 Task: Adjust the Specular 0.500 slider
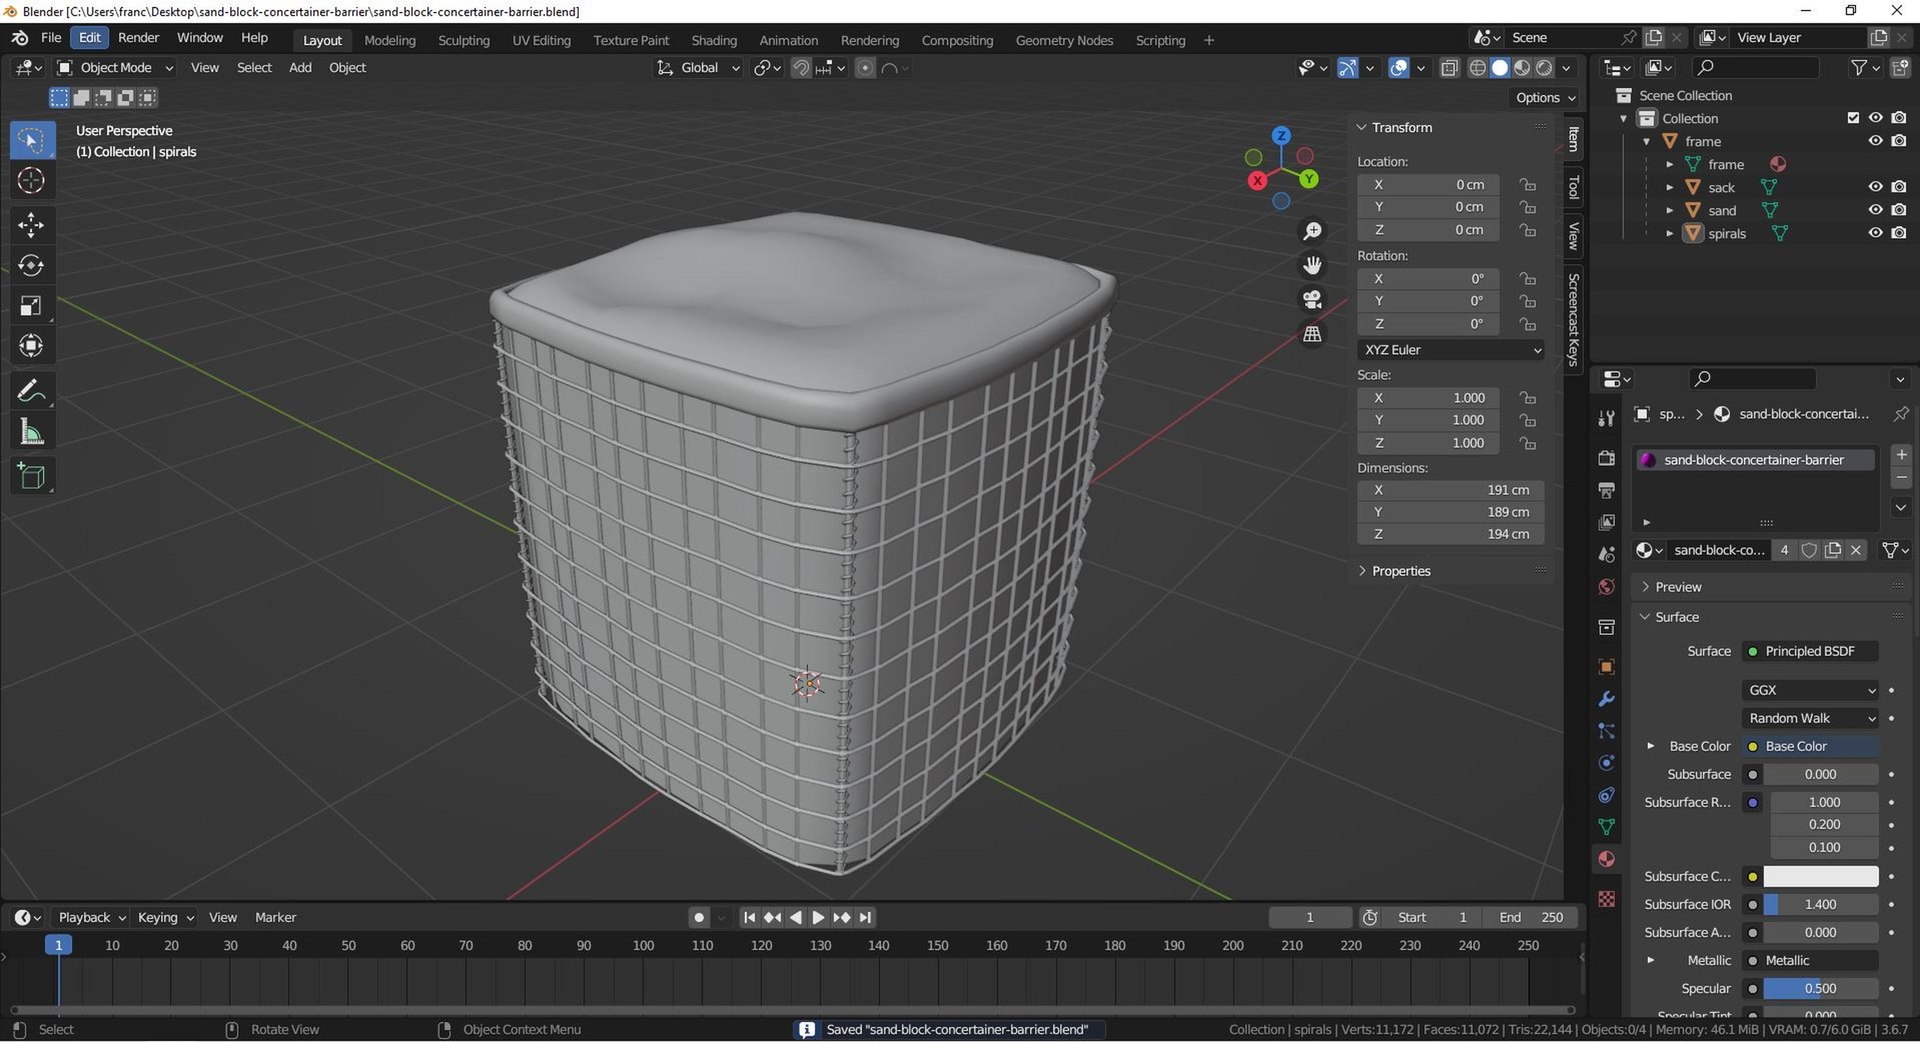pyautogui.click(x=1820, y=989)
